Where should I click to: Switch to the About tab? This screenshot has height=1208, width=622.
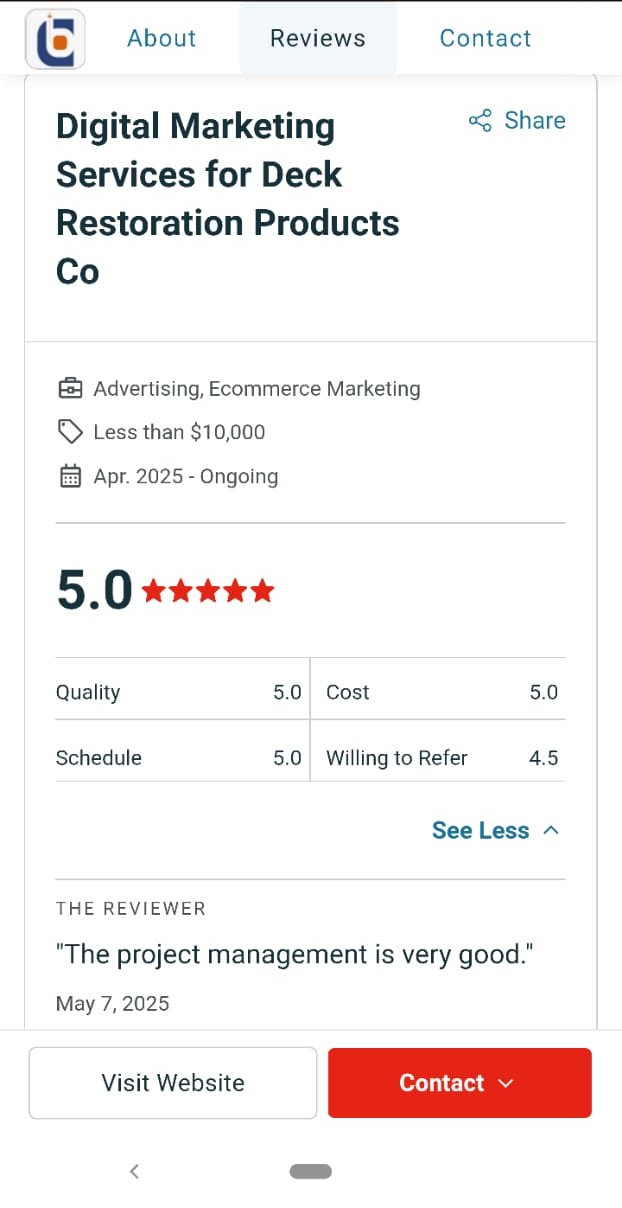(x=162, y=39)
